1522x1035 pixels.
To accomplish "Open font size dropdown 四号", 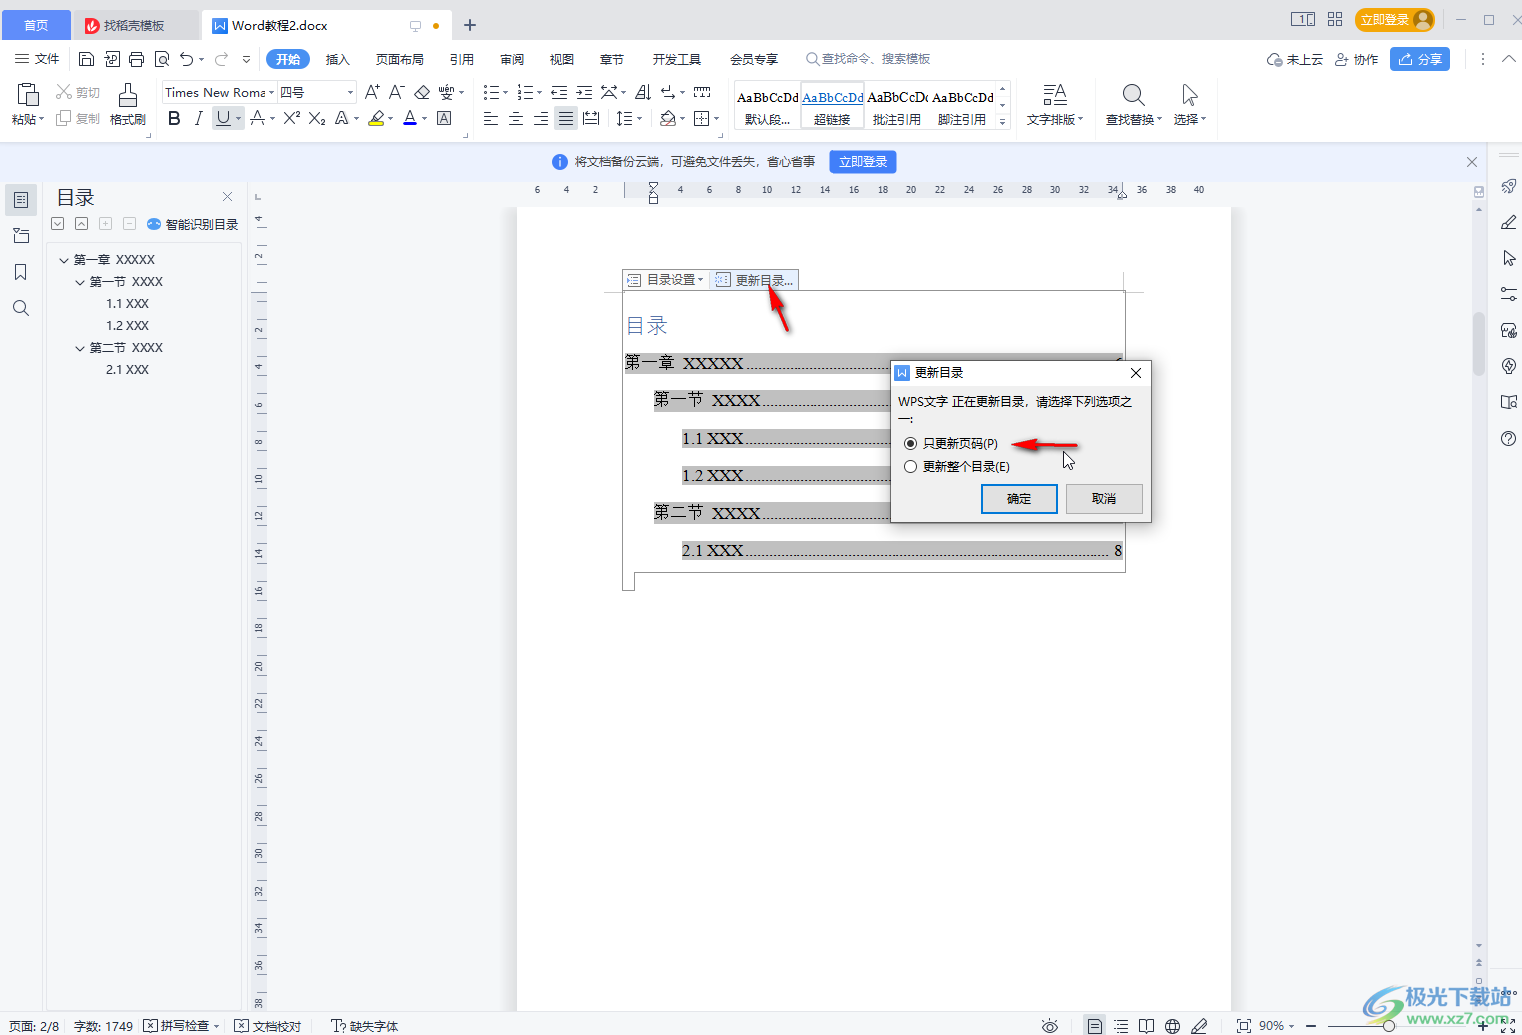I will click(350, 92).
